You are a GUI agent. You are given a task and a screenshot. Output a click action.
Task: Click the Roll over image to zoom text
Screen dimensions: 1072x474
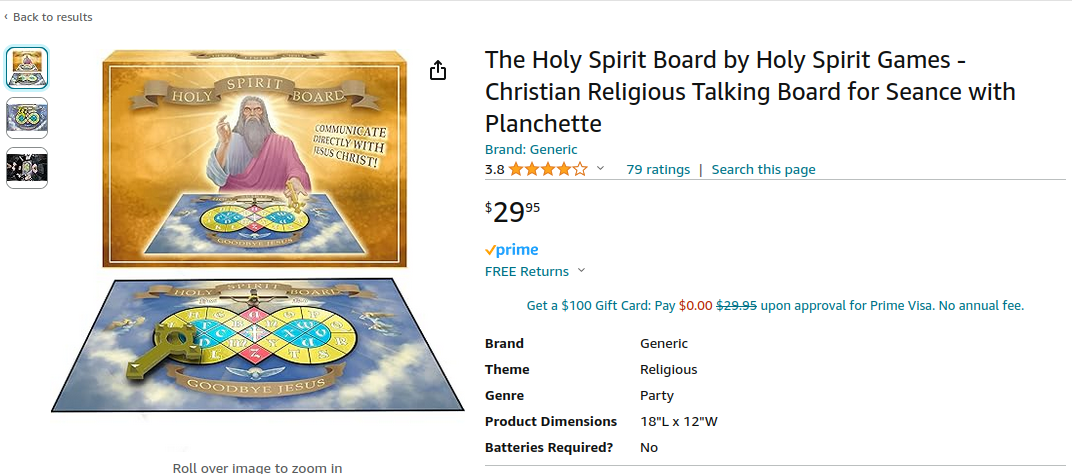pyautogui.click(x=257, y=467)
